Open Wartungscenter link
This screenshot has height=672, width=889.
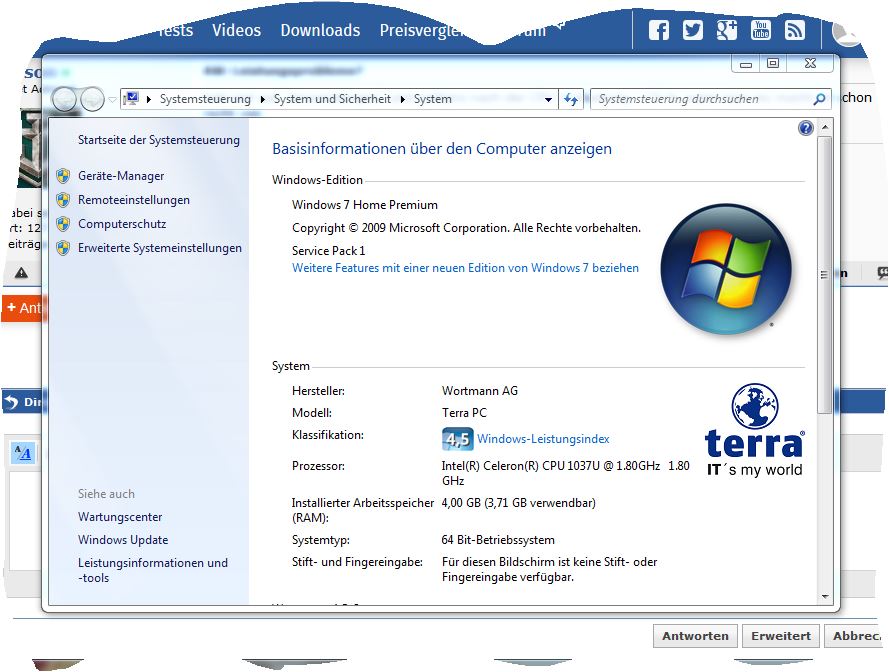click(120, 517)
